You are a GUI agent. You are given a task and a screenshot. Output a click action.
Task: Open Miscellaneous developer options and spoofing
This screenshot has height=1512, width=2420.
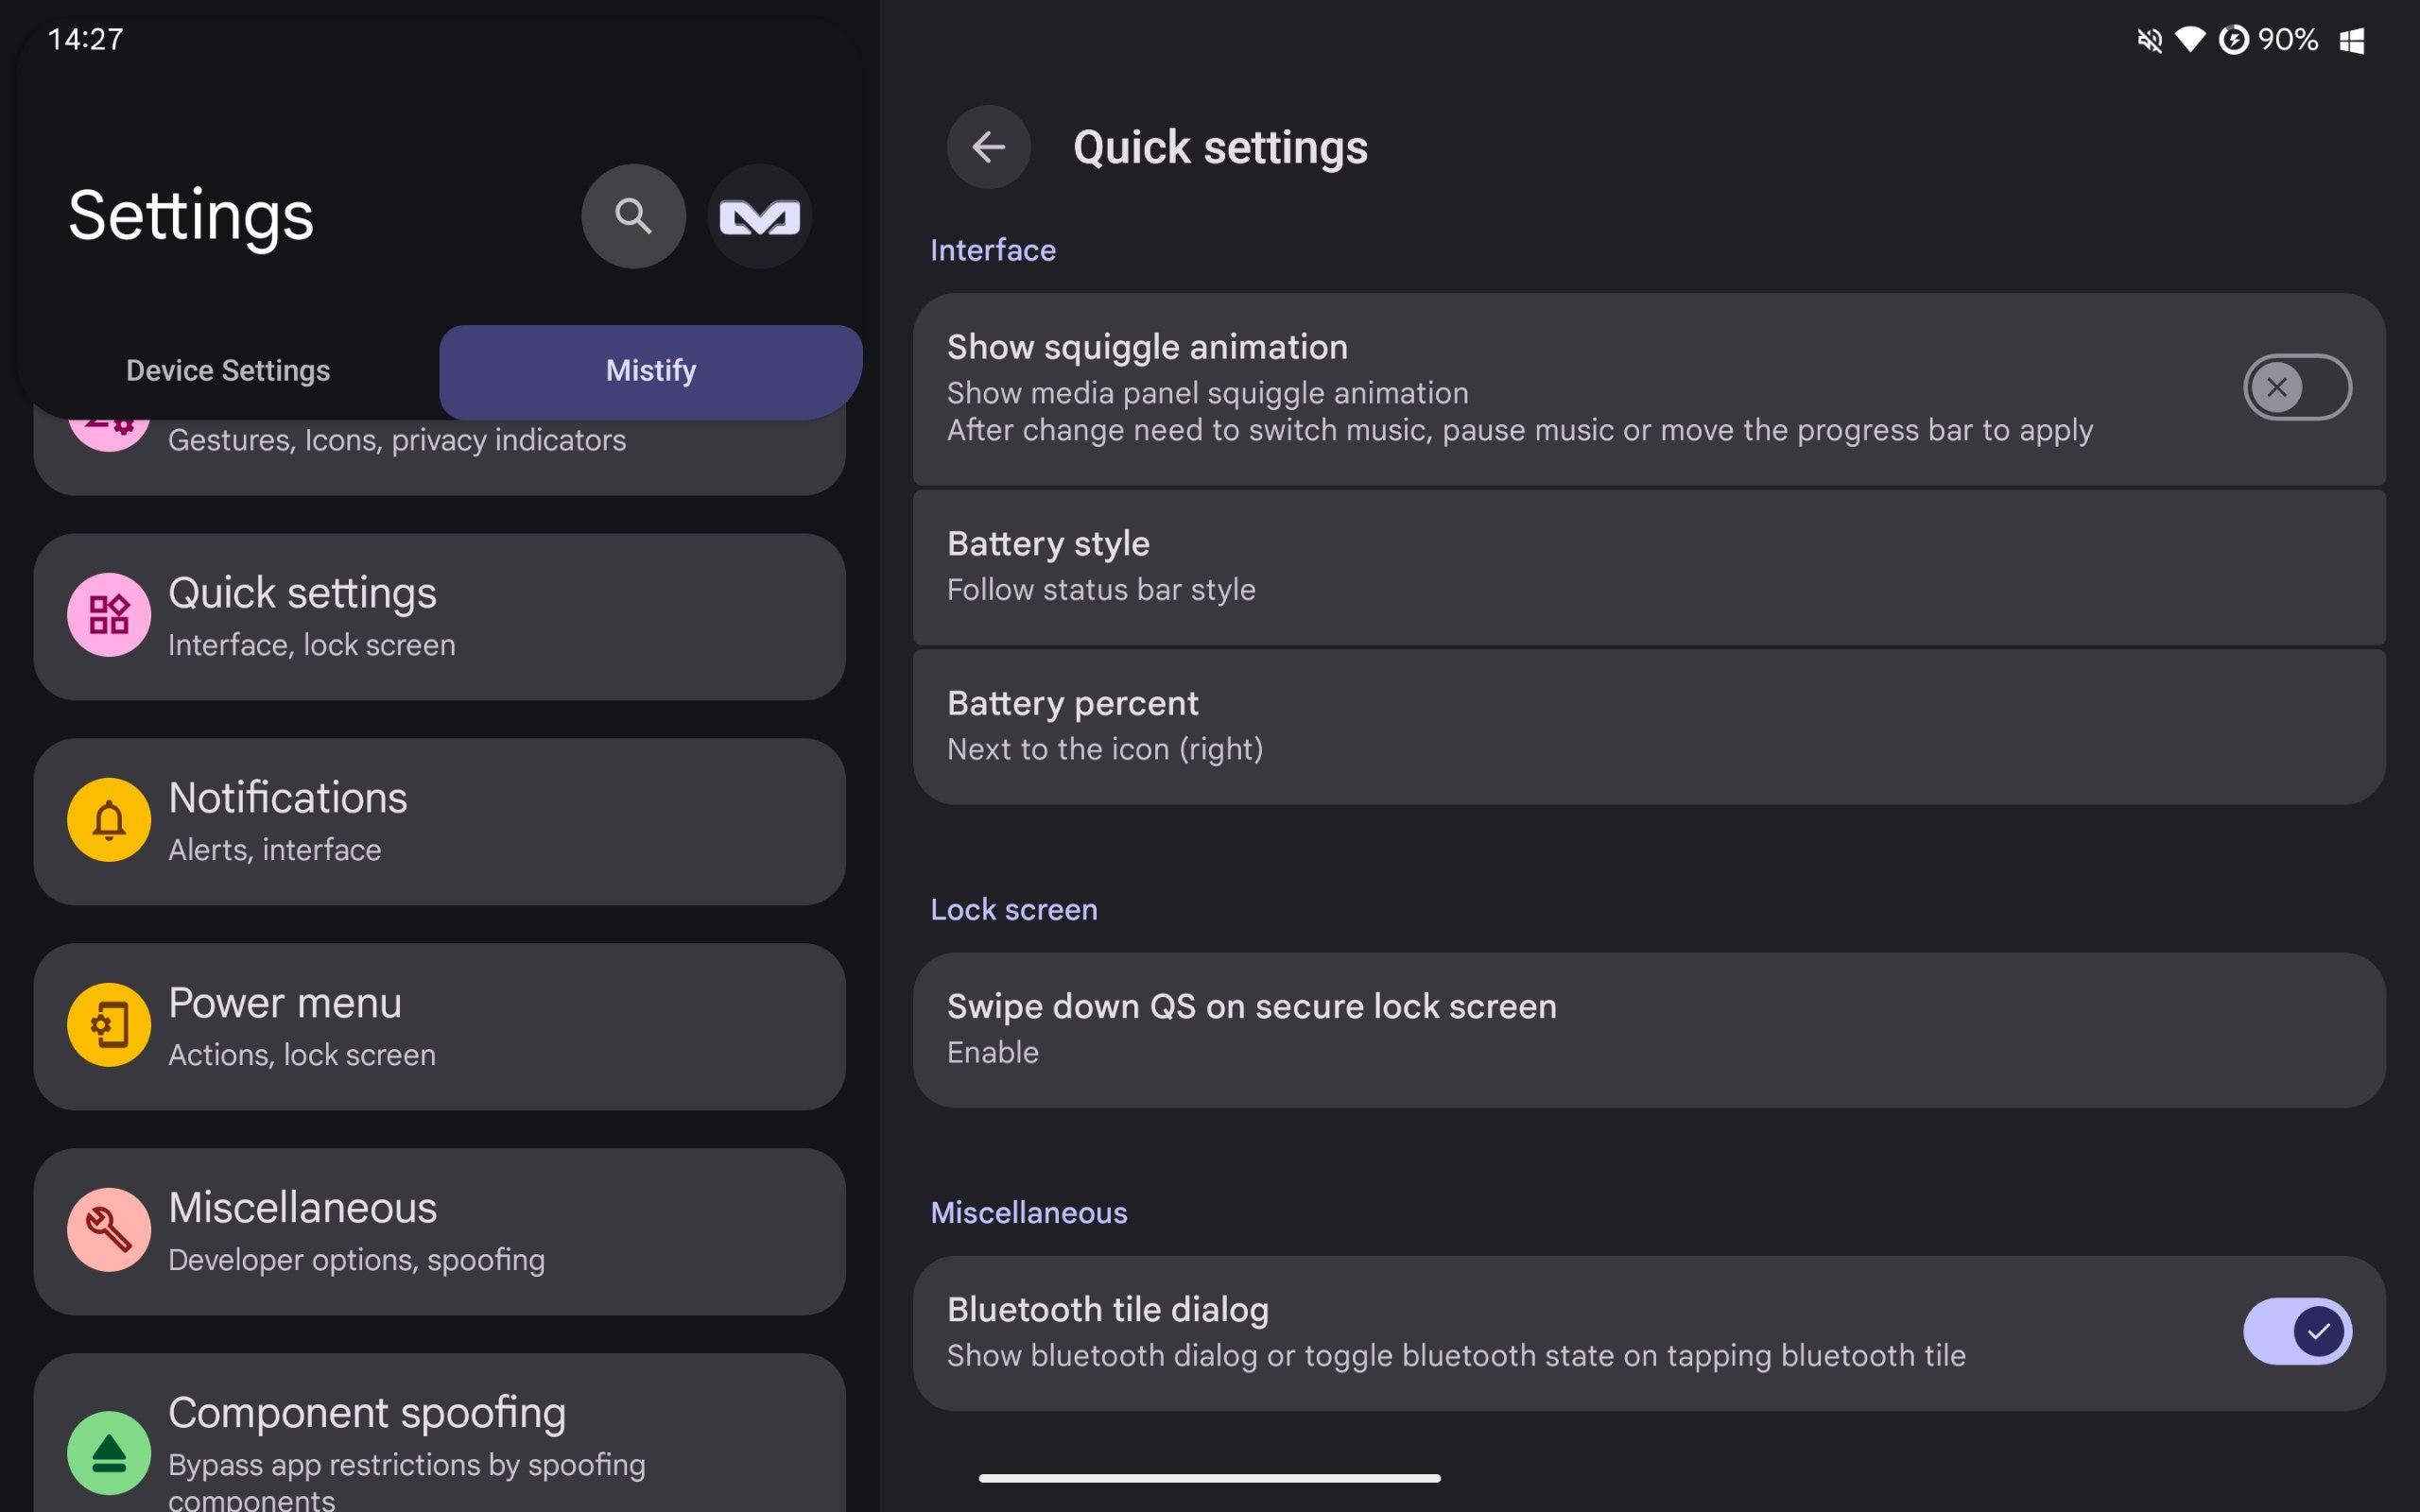(x=439, y=1231)
